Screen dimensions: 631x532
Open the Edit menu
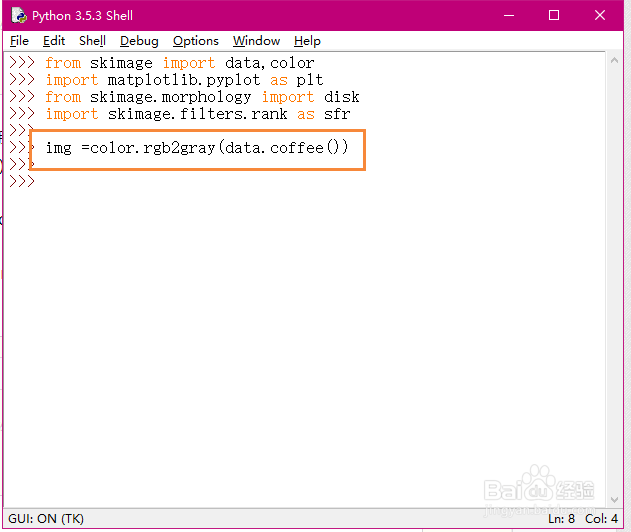(x=54, y=41)
